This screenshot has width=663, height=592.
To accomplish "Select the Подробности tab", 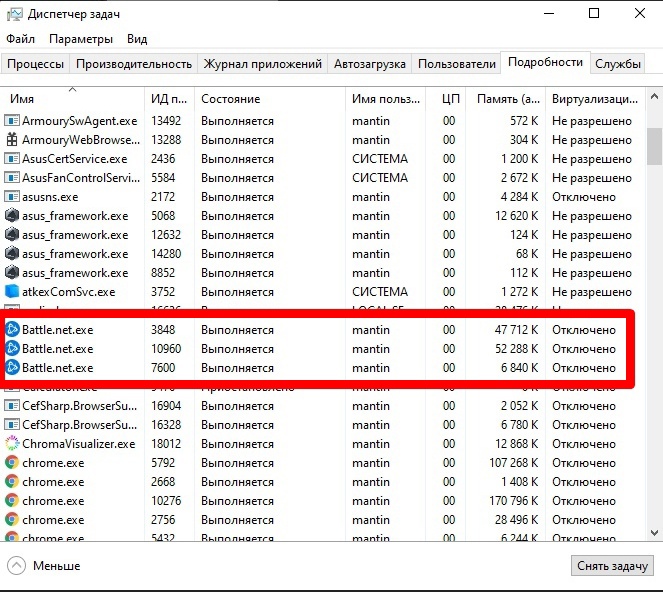I will tap(545, 62).
